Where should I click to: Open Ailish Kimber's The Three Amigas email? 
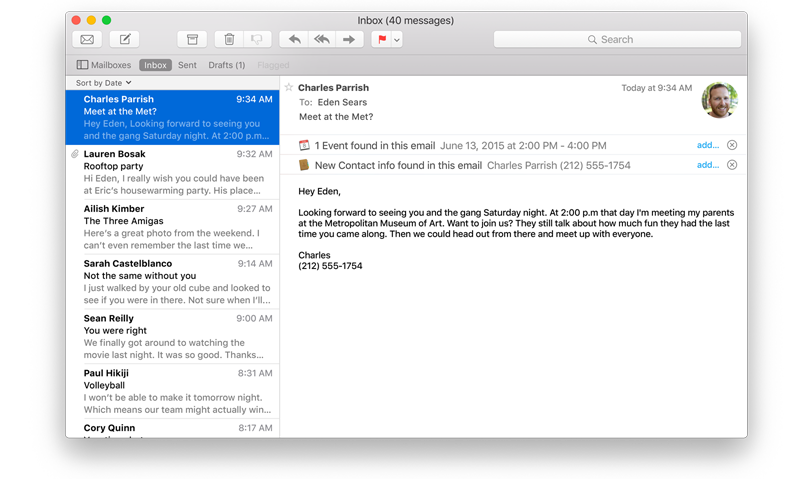[172, 227]
